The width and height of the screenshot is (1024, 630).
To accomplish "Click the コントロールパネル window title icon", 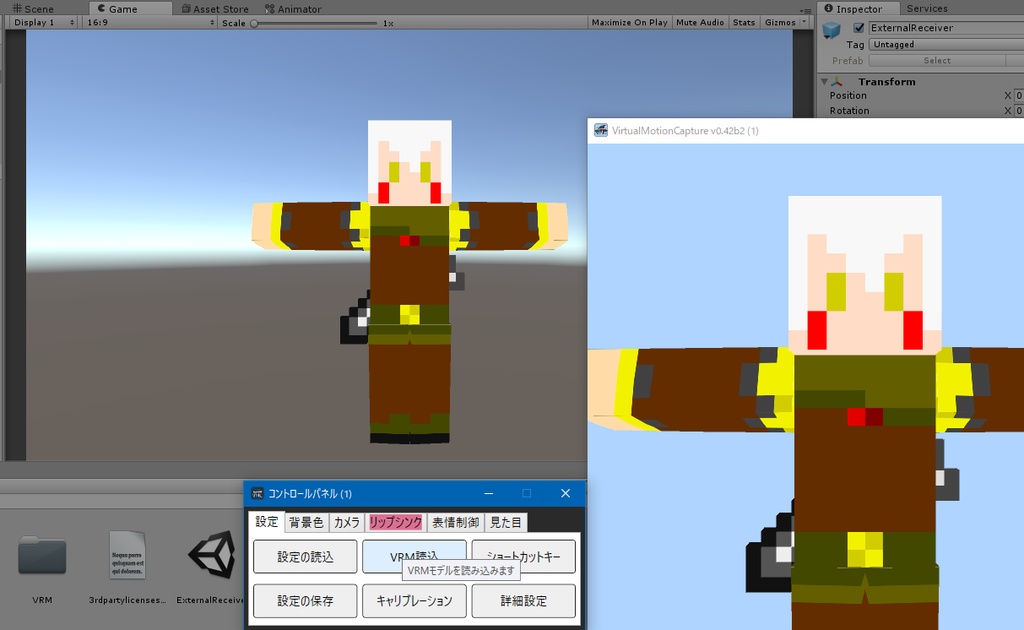I will point(256,493).
